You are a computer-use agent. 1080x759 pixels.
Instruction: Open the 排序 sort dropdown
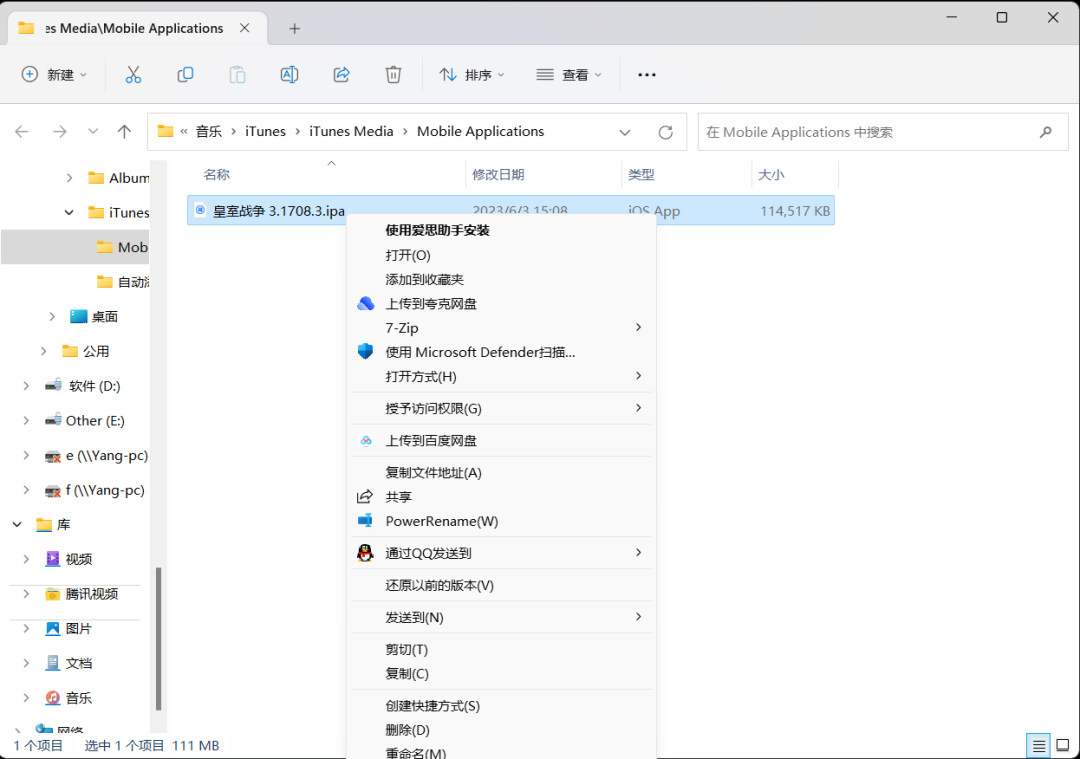[x=472, y=75]
